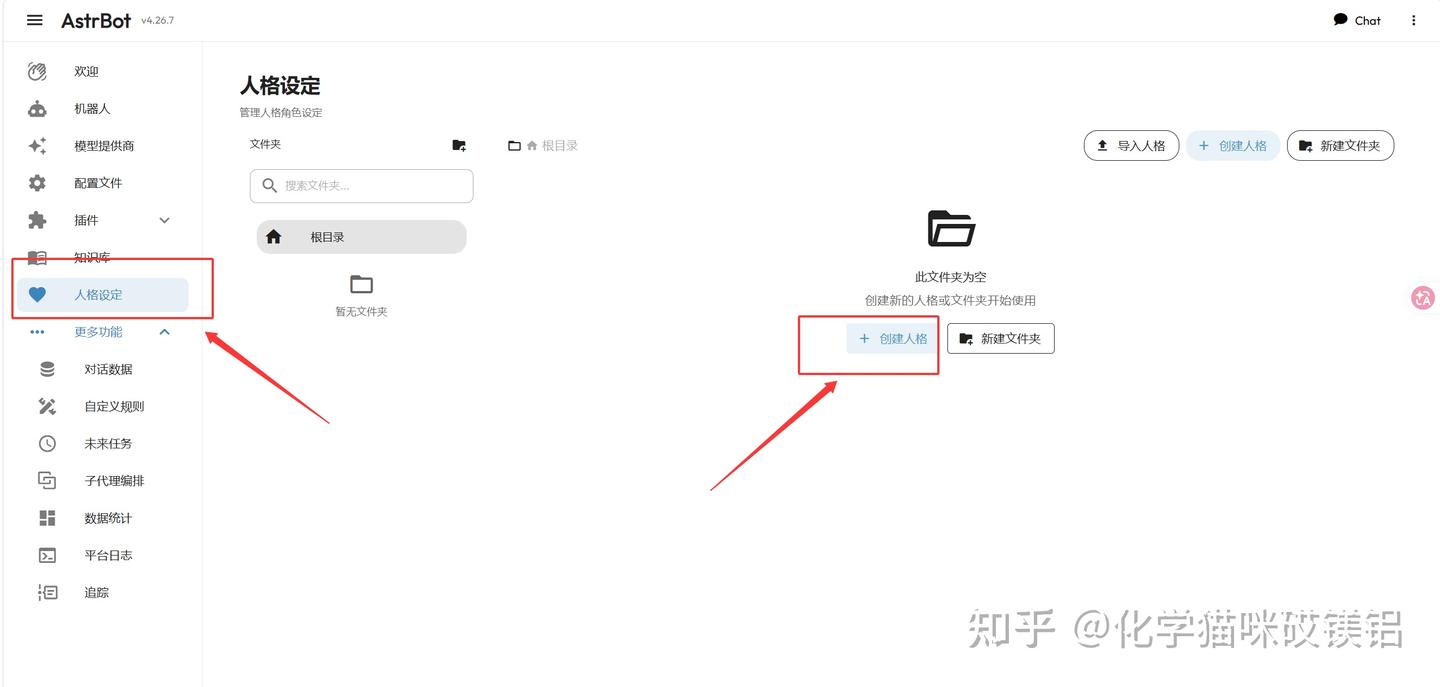The height and width of the screenshot is (687, 1440).
Task: Open the hamburger navigation menu
Action: coord(35,20)
